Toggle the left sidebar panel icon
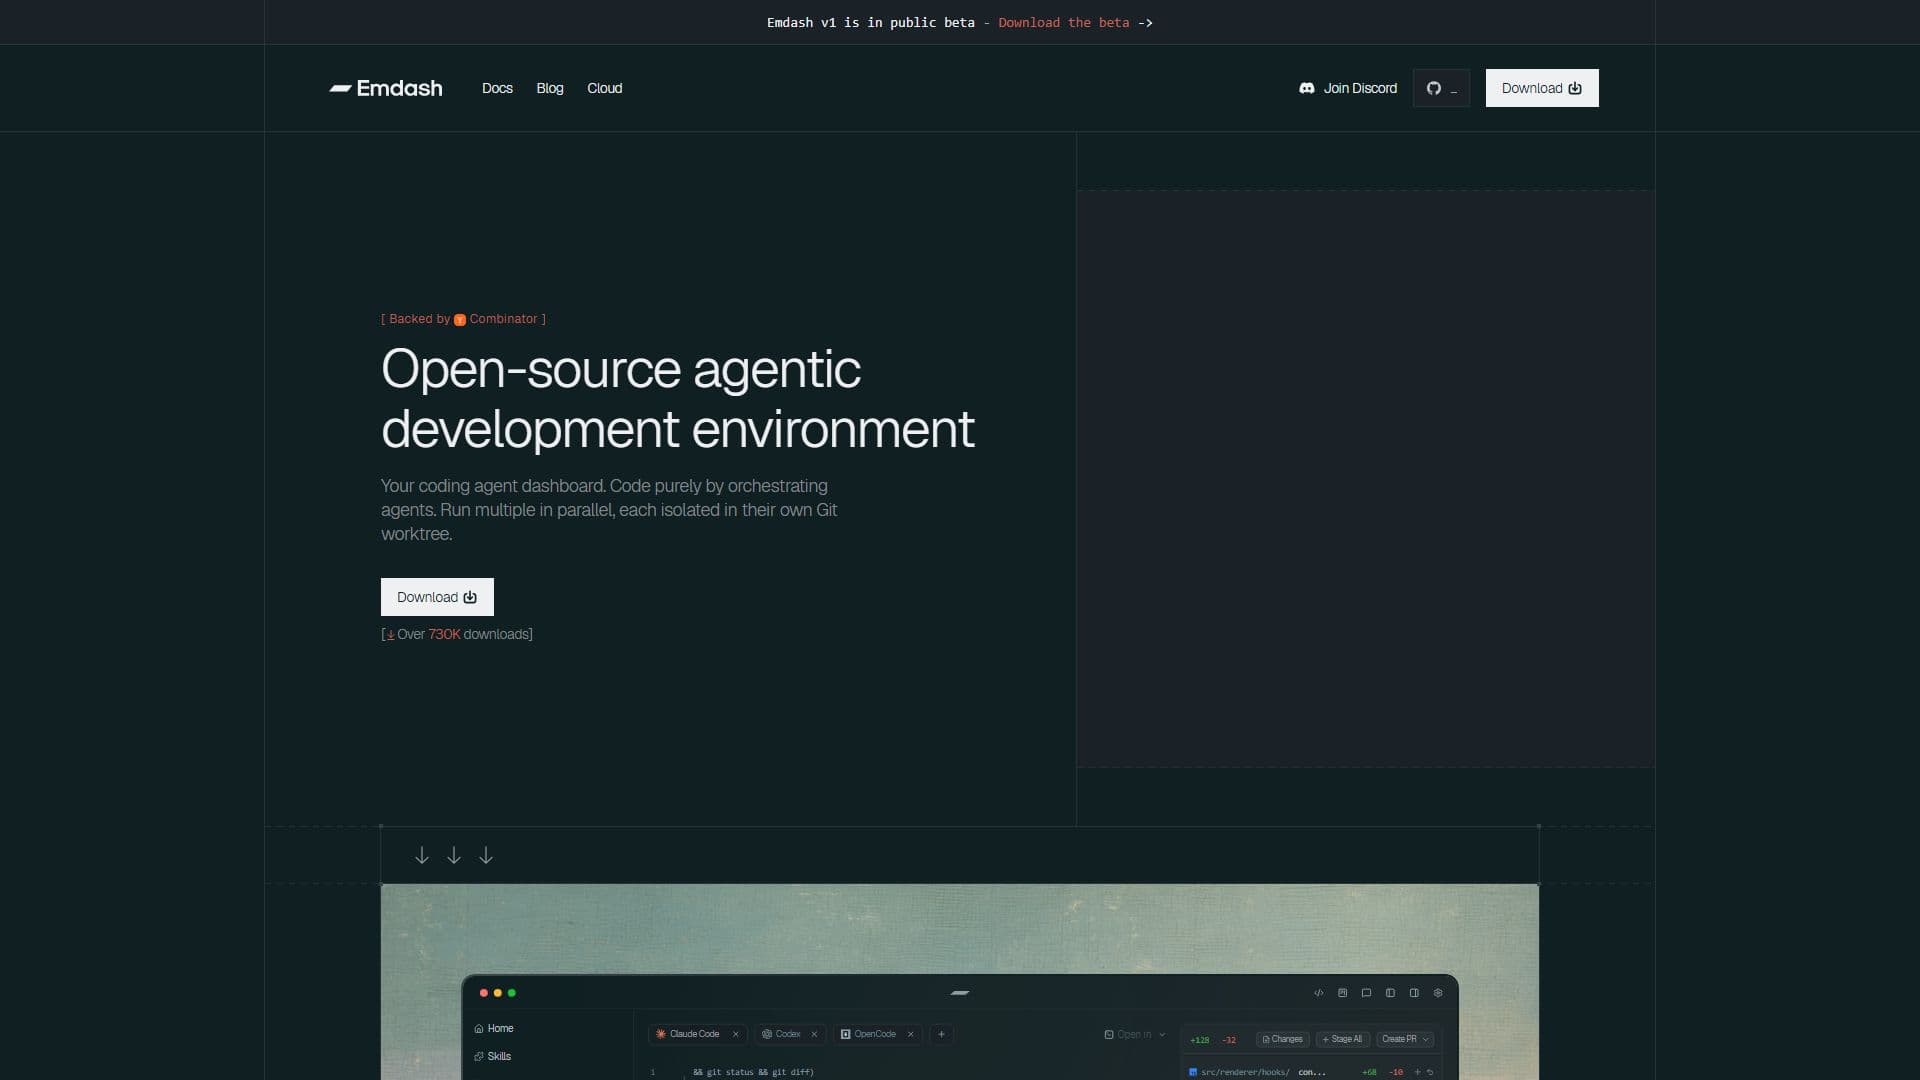1920x1080 pixels. click(1390, 993)
